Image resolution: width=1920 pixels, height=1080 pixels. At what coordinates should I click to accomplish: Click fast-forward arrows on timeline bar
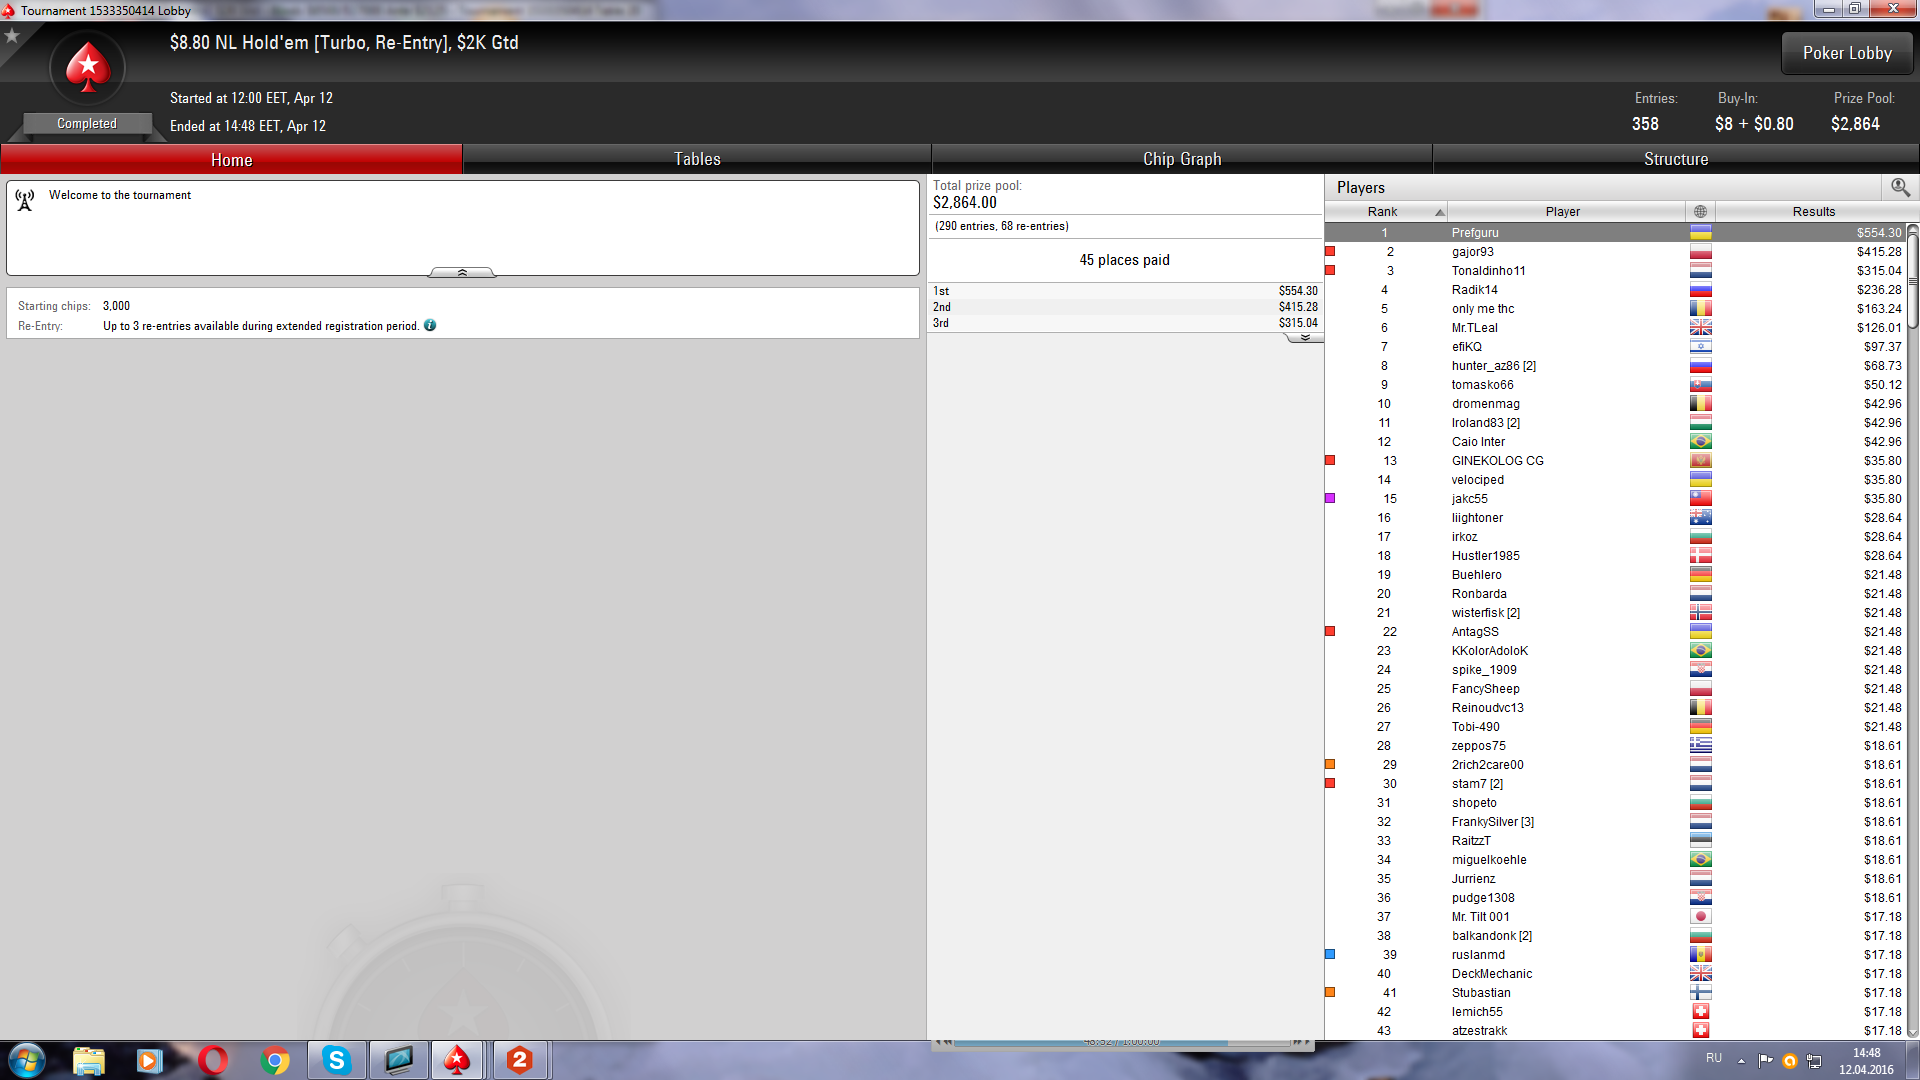coord(1300,1042)
